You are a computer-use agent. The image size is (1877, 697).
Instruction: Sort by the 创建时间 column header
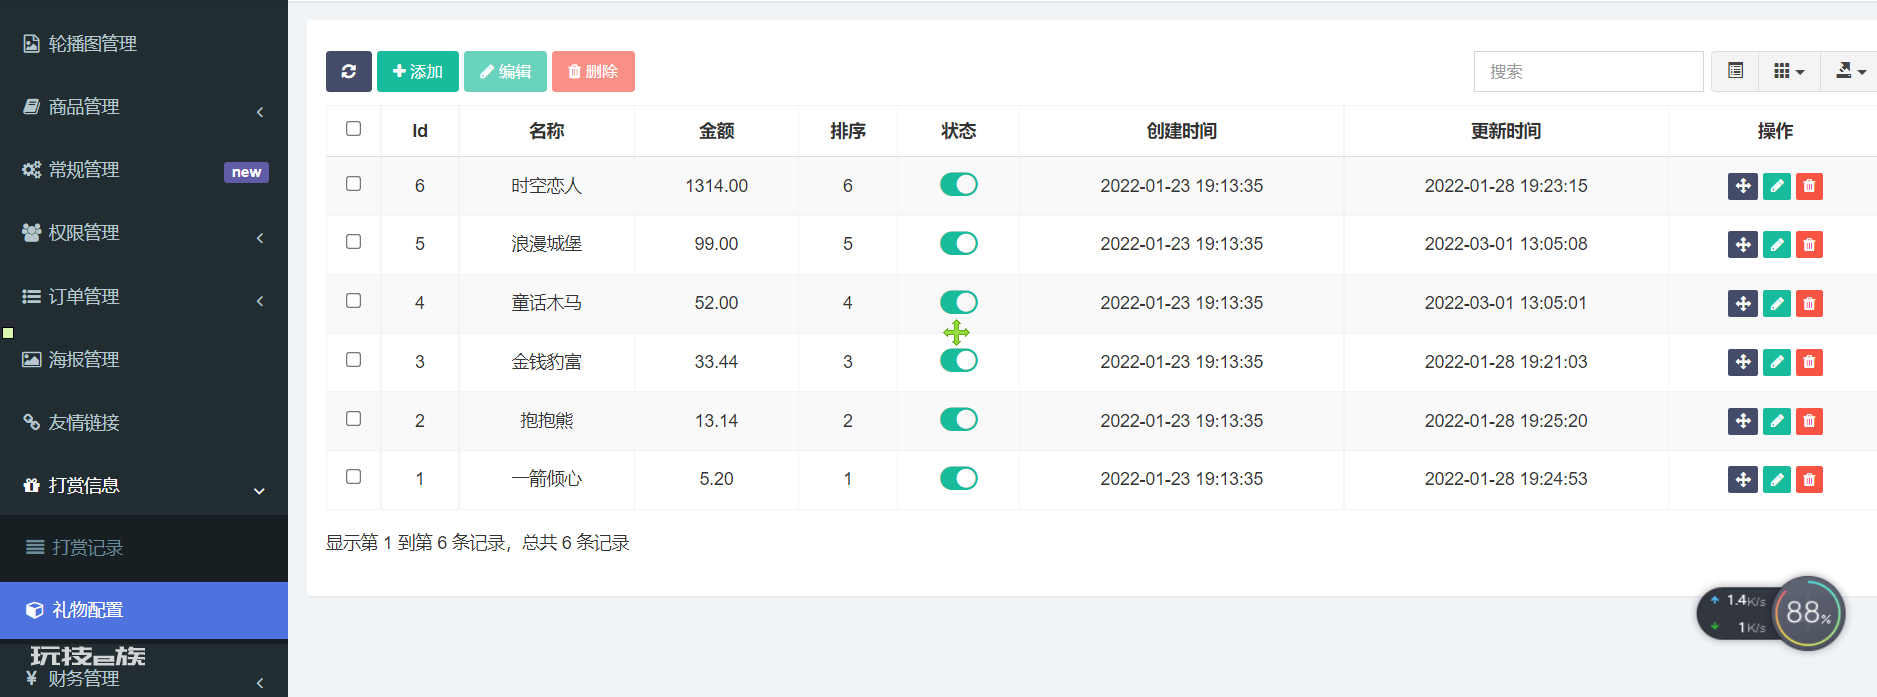coord(1182,131)
